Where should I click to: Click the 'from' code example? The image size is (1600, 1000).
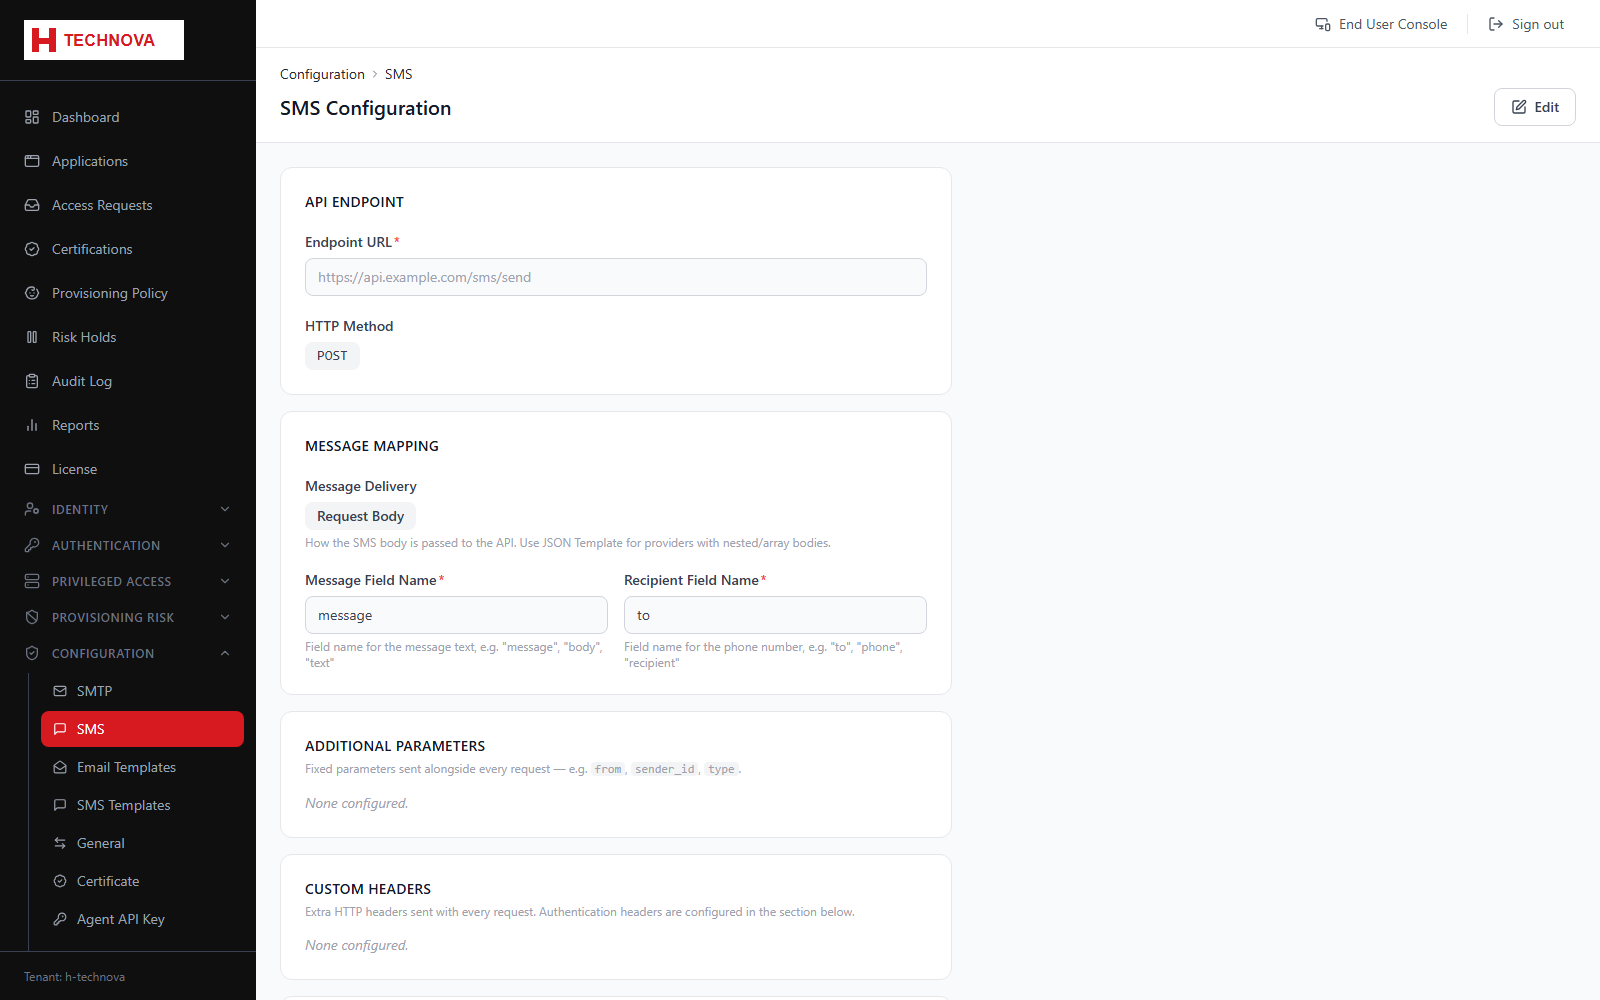pos(608,769)
